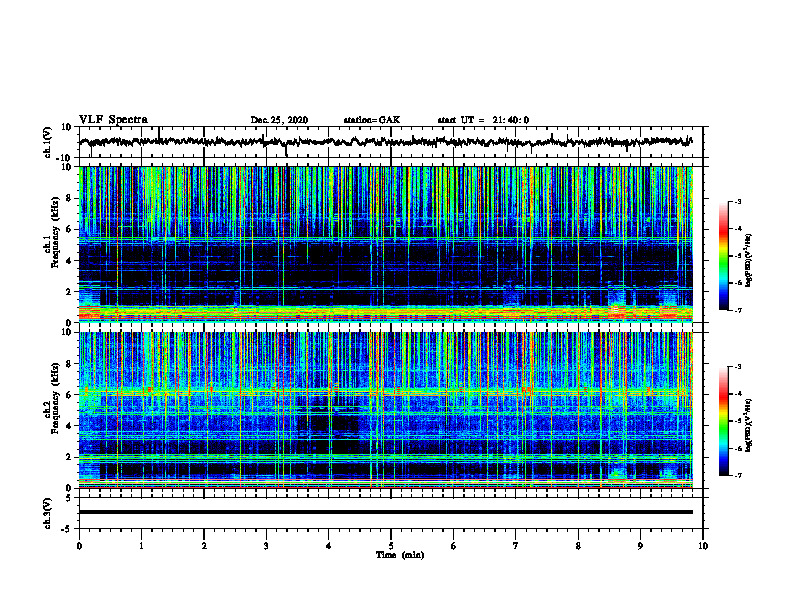Click the "2" kHz tick on ch.1 frequency axis
Viewport: 792px width, 612px height.
[70, 292]
